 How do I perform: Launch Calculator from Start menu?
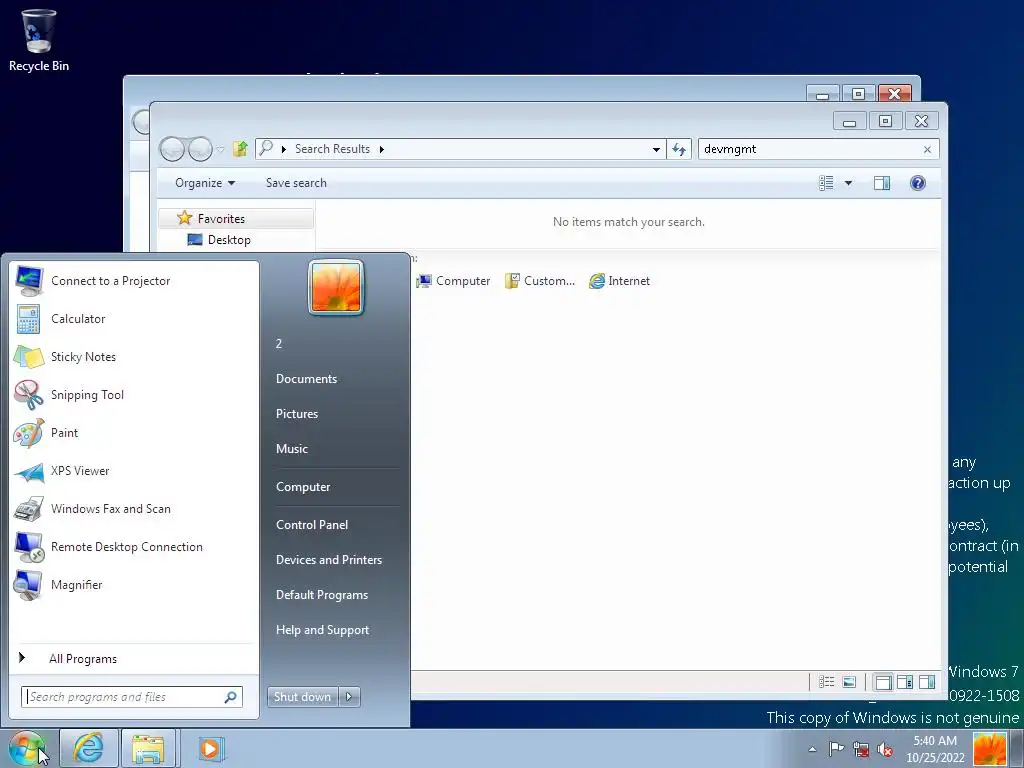tap(134, 319)
